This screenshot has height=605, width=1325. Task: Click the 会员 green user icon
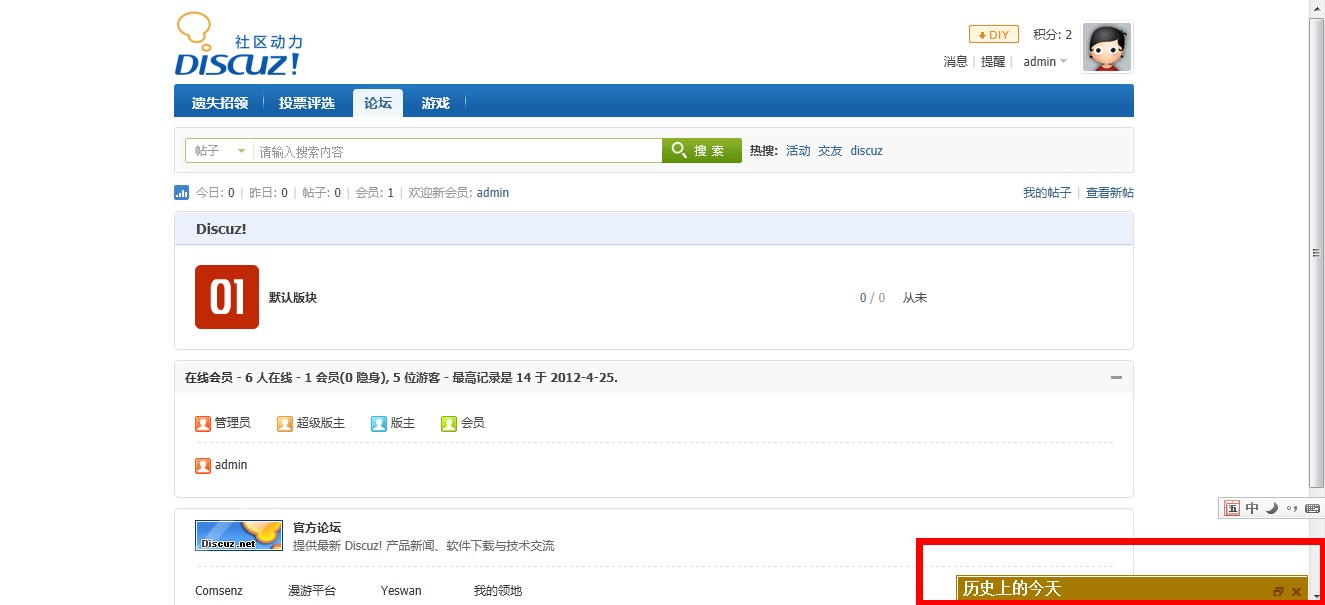(449, 424)
